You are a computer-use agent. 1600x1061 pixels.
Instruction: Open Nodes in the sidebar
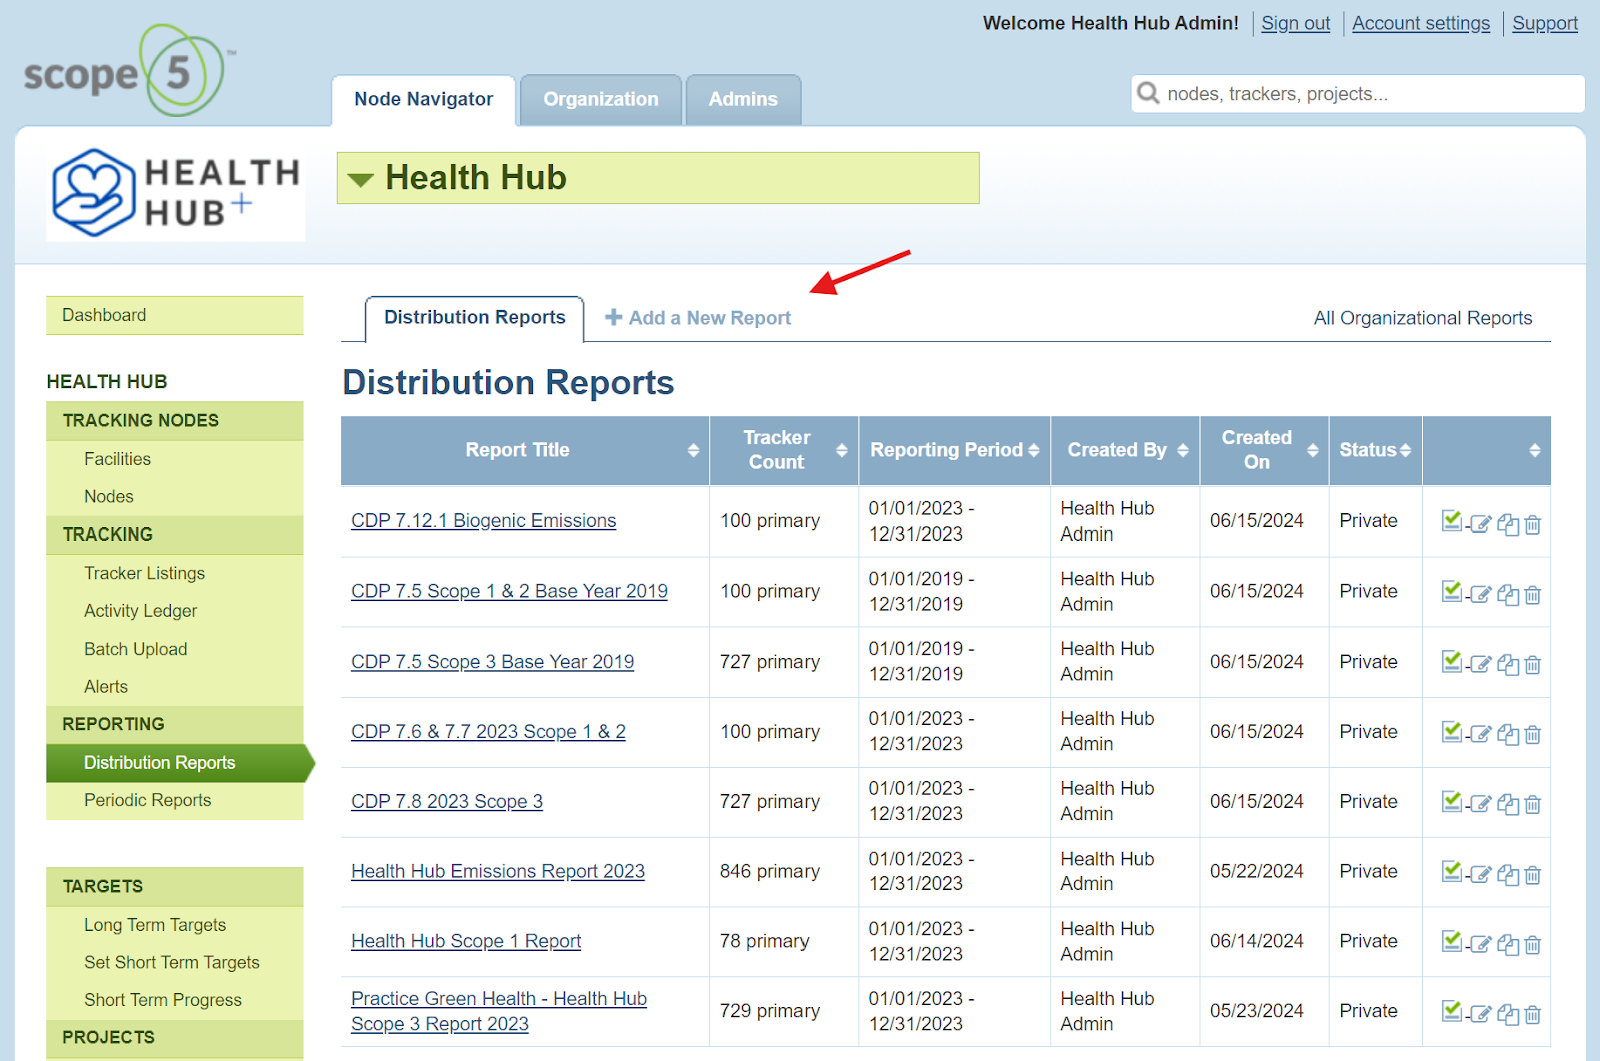pyautogui.click(x=109, y=496)
